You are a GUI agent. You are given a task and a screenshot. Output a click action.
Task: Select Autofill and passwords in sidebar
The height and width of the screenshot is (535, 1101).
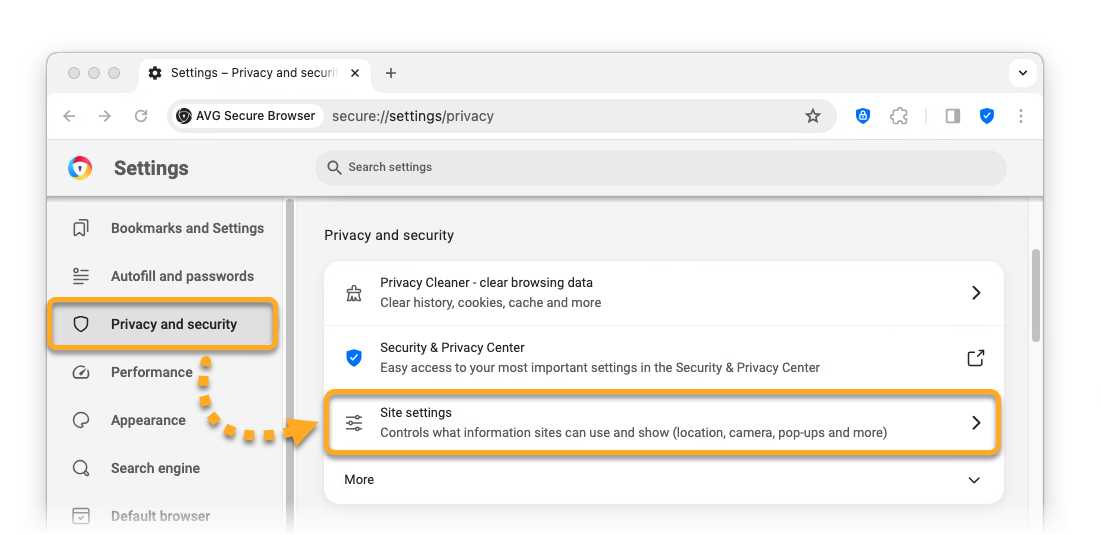click(x=181, y=276)
